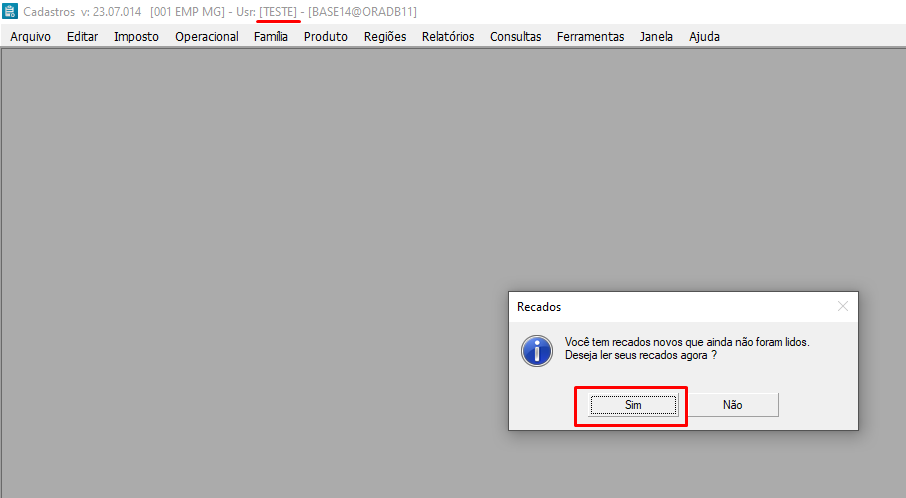Open the Produto menu
The image size is (906, 498).
point(326,36)
